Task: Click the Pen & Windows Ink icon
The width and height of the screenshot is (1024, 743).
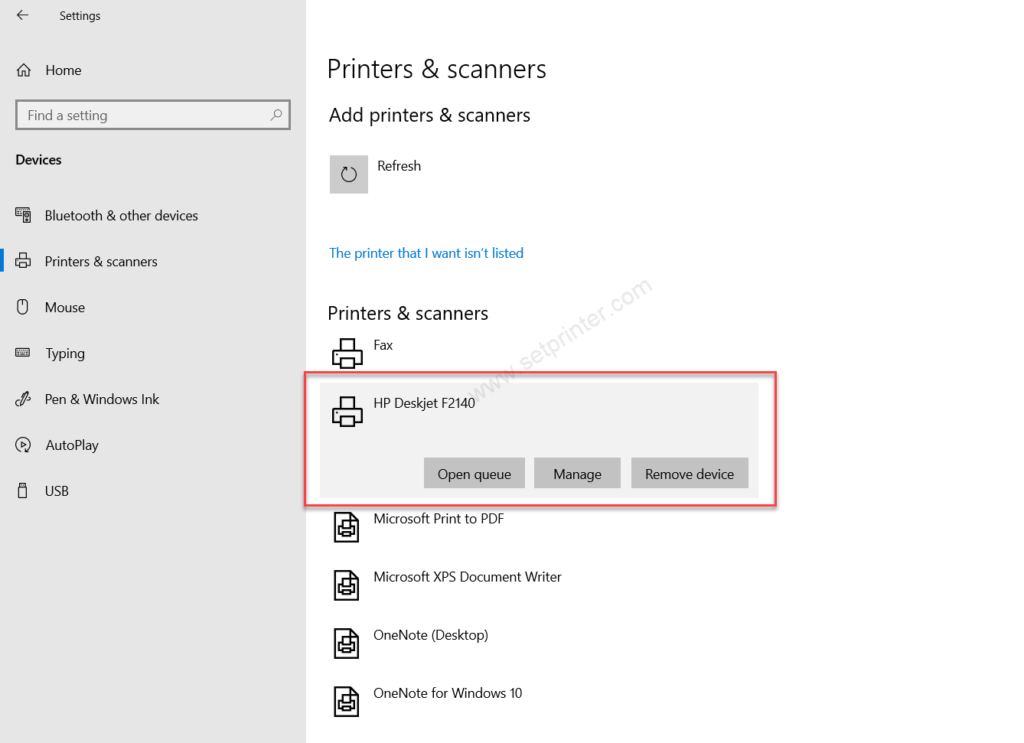Action: pyautogui.click(x=23, y=399)
